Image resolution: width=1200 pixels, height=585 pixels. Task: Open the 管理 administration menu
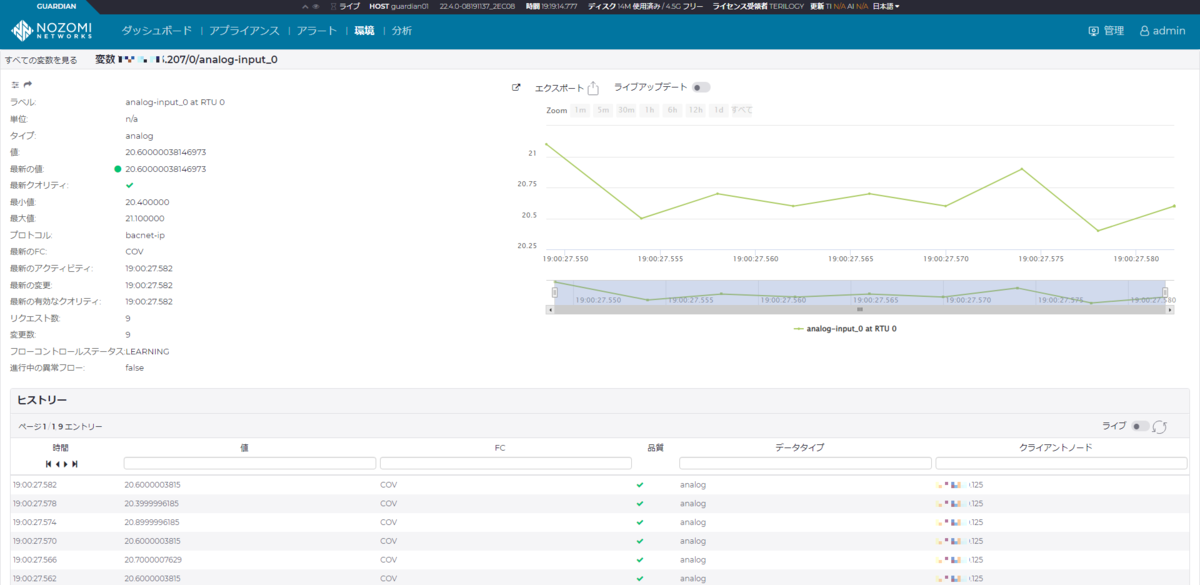pos(1106,31)
